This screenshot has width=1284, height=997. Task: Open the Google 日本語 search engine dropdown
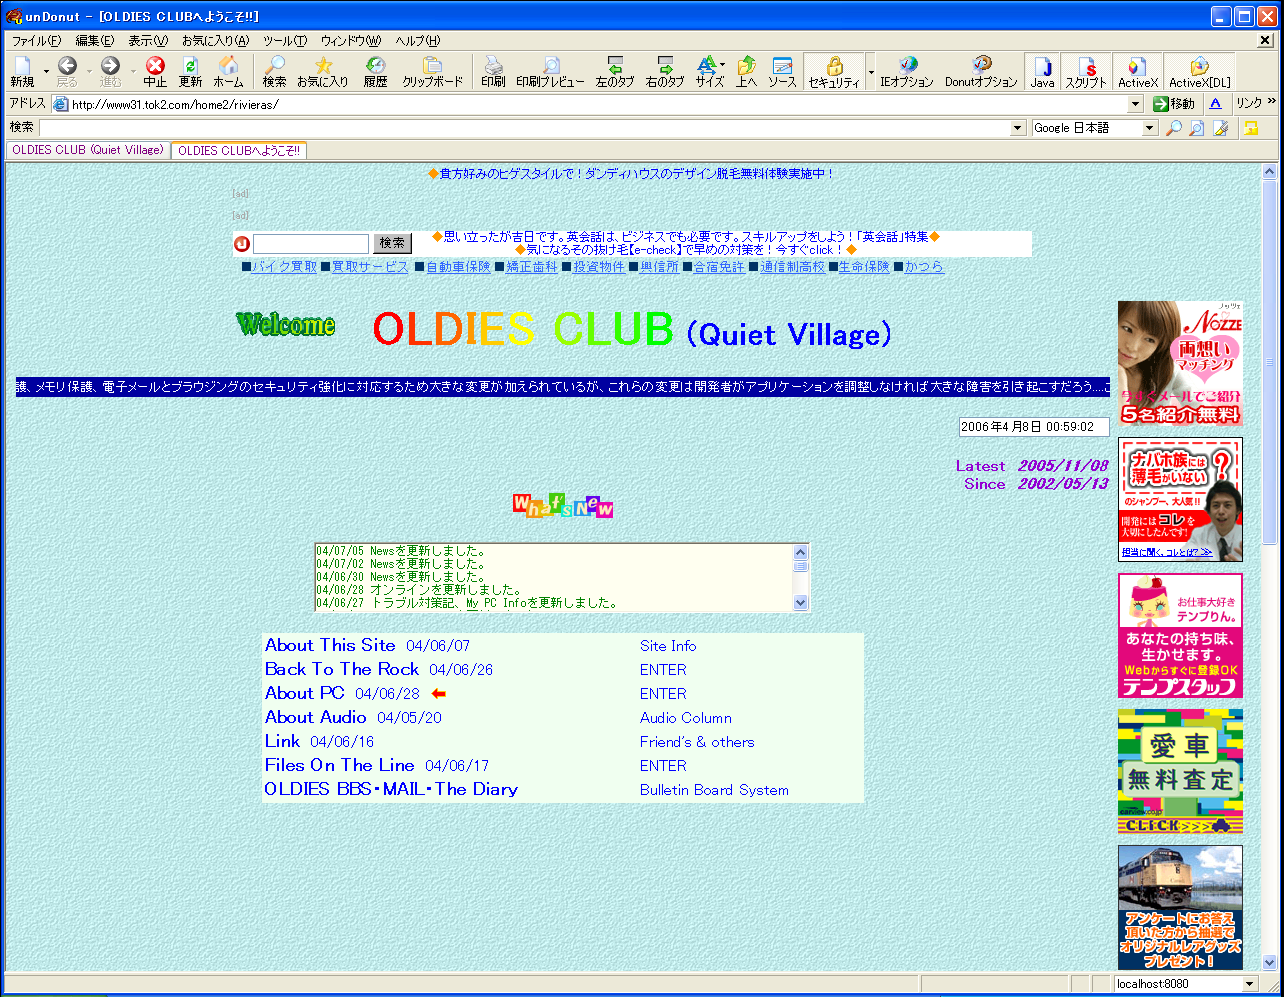coord(1150,128)
